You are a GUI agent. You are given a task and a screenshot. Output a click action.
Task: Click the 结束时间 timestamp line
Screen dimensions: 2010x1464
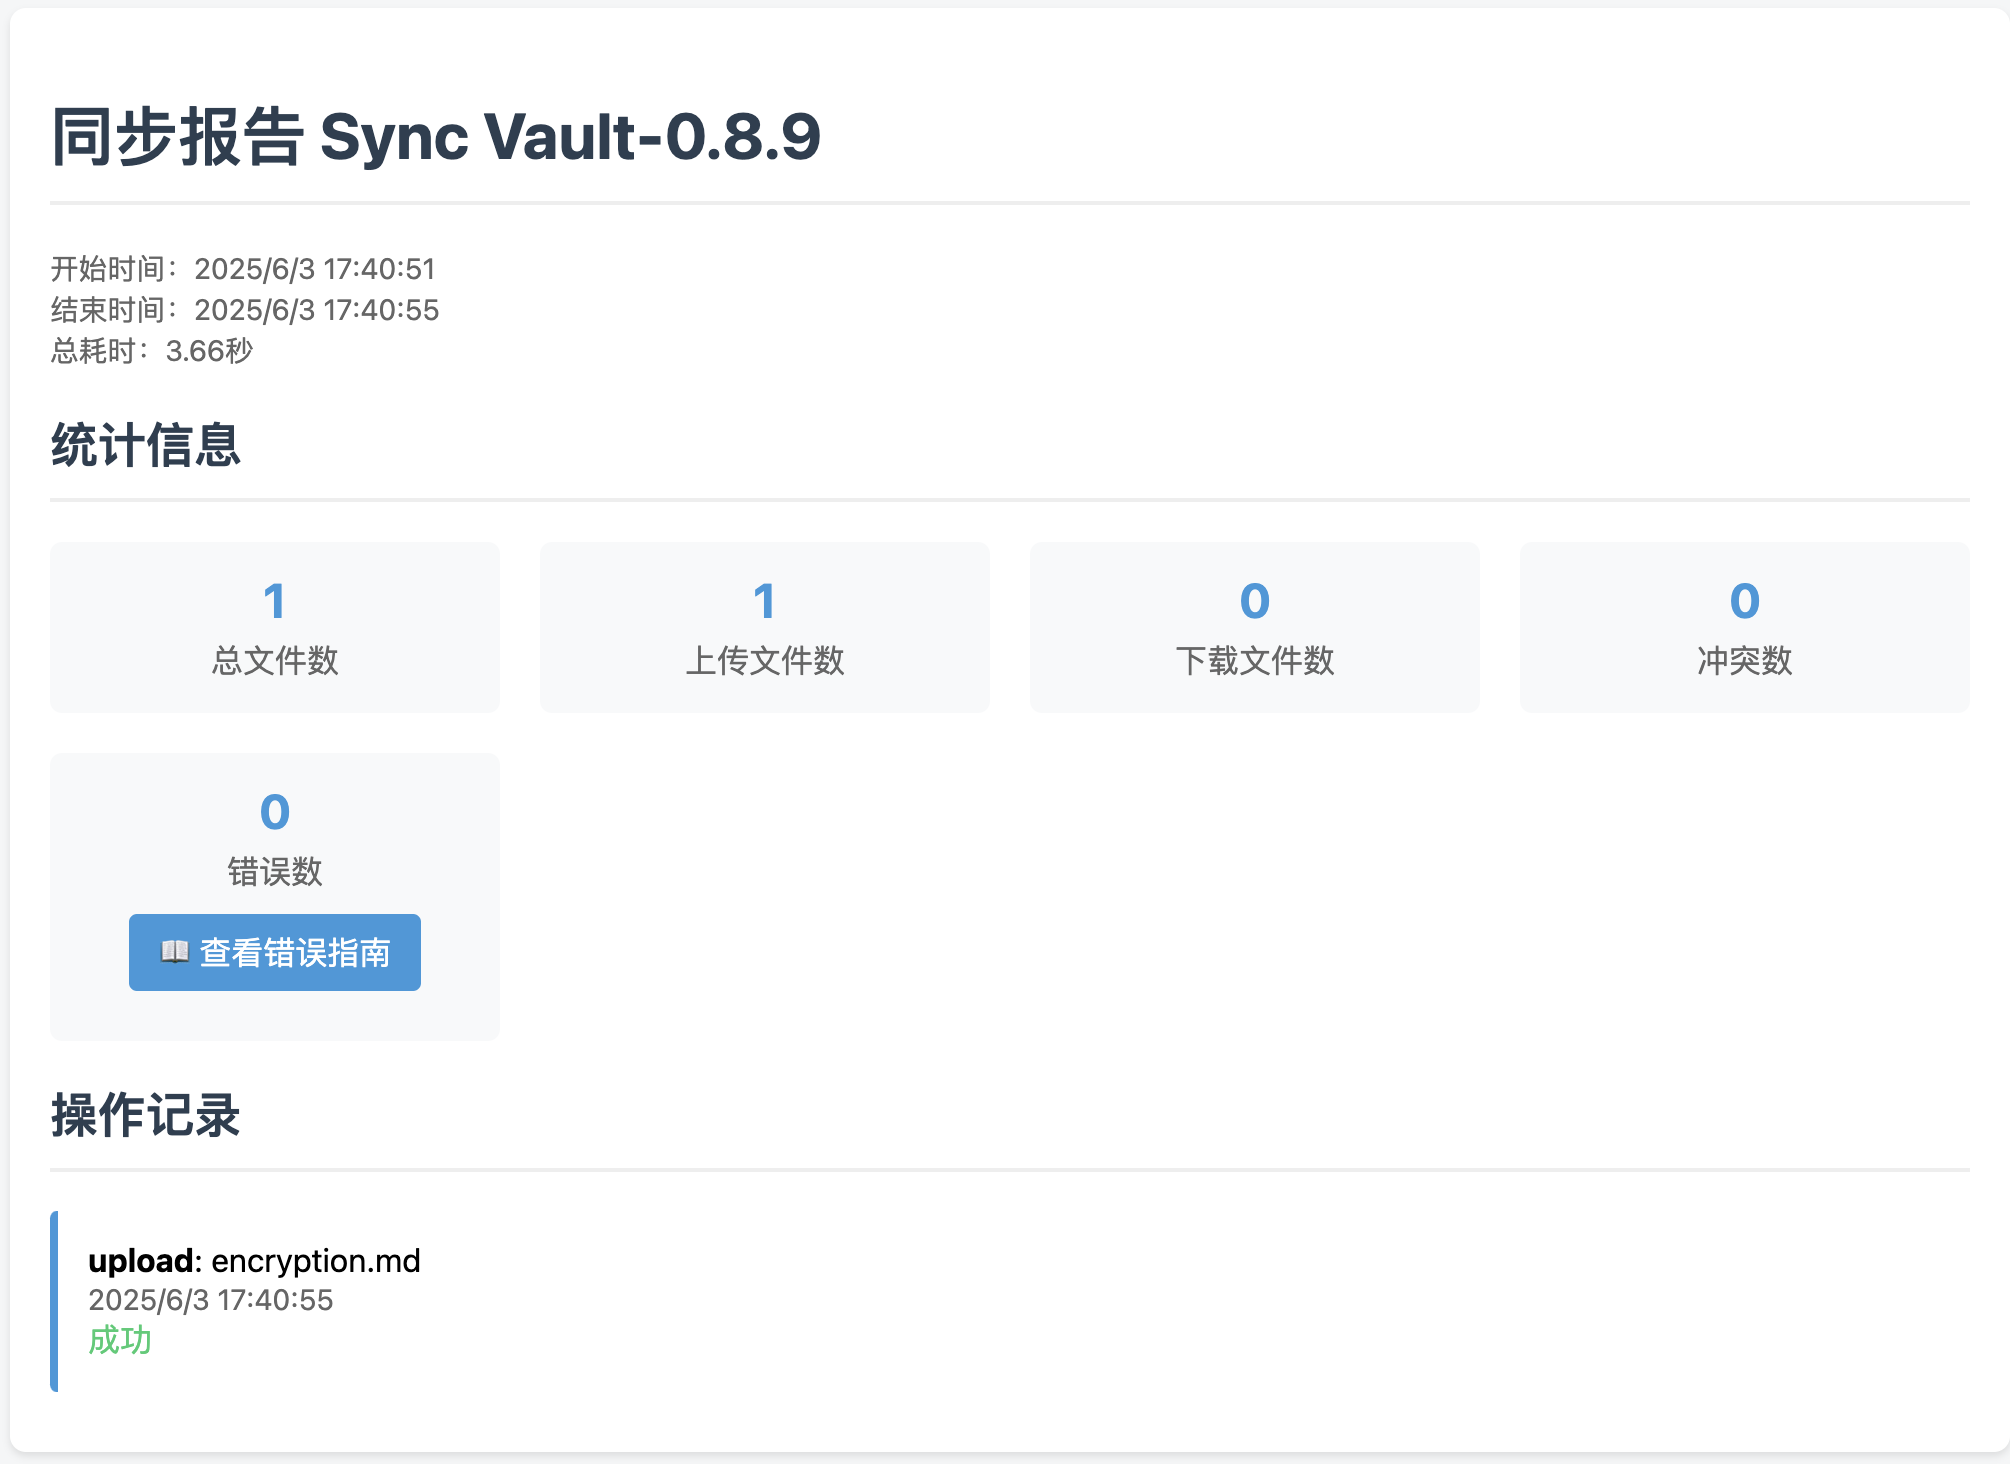click(245, 310)
